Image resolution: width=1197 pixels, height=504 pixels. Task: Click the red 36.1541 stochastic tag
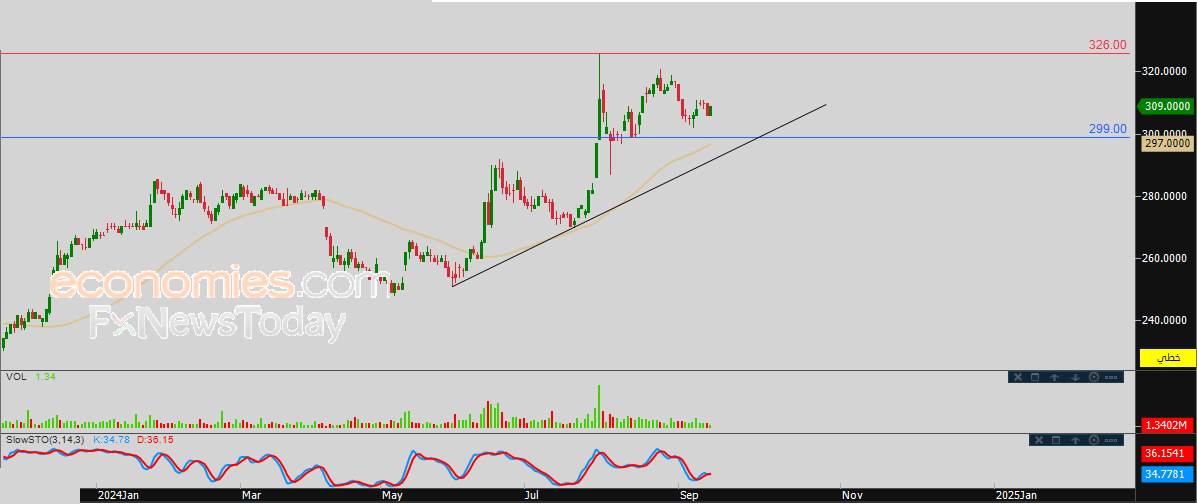[x=1168, y=454]
